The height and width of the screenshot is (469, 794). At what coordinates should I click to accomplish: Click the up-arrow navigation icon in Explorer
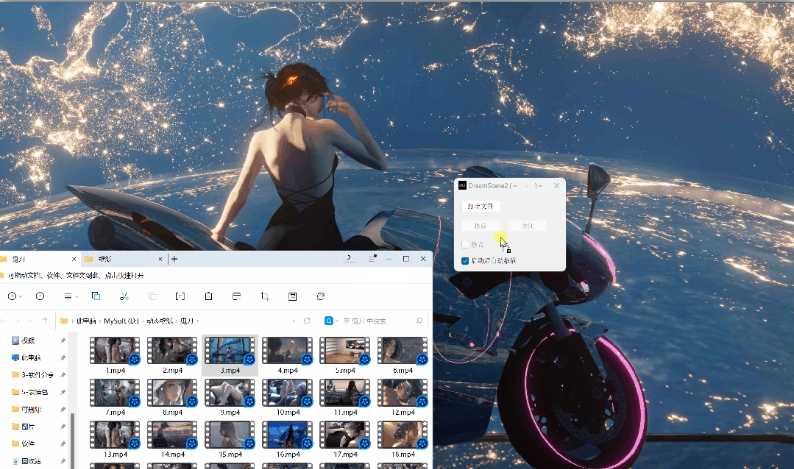point(45,321)
